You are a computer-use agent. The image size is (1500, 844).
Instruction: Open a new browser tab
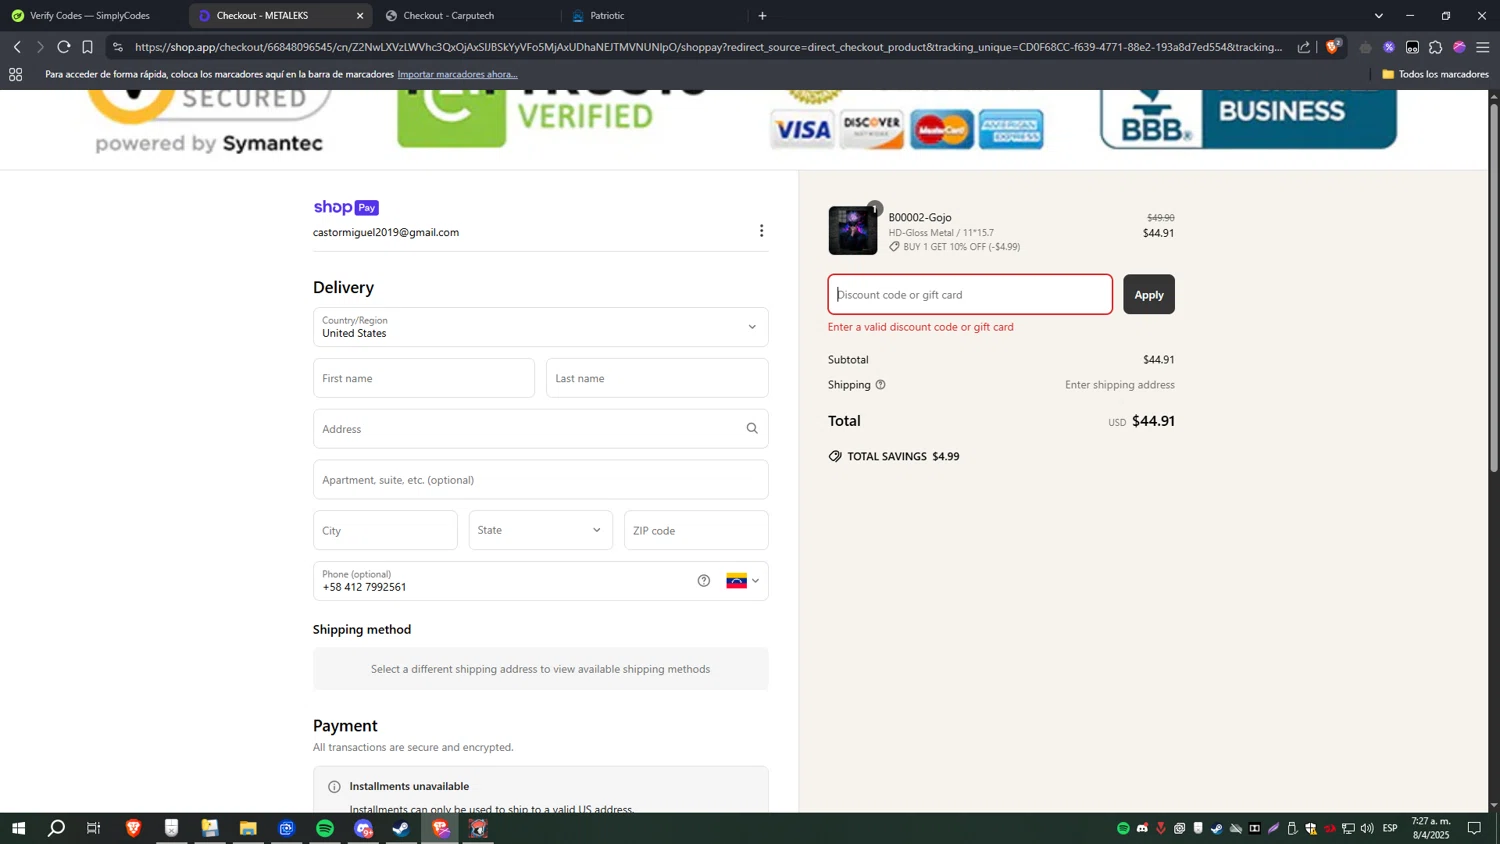(x=763, y=15)
